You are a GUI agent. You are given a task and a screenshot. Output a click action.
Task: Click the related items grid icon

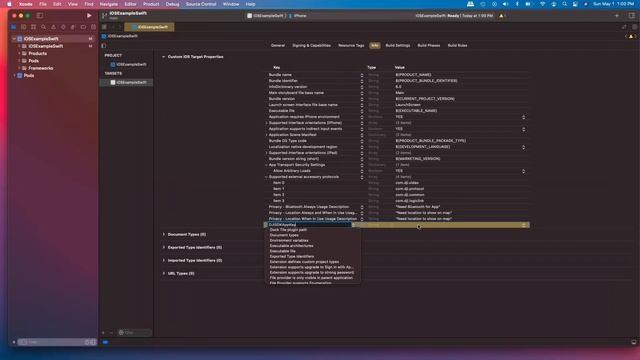pyautogui.click(x=104, y=27)
